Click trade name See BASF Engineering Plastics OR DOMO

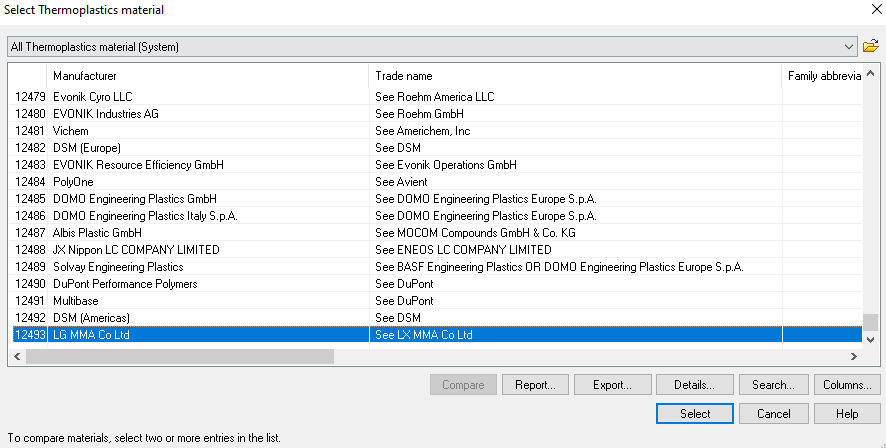pos(559,267)
